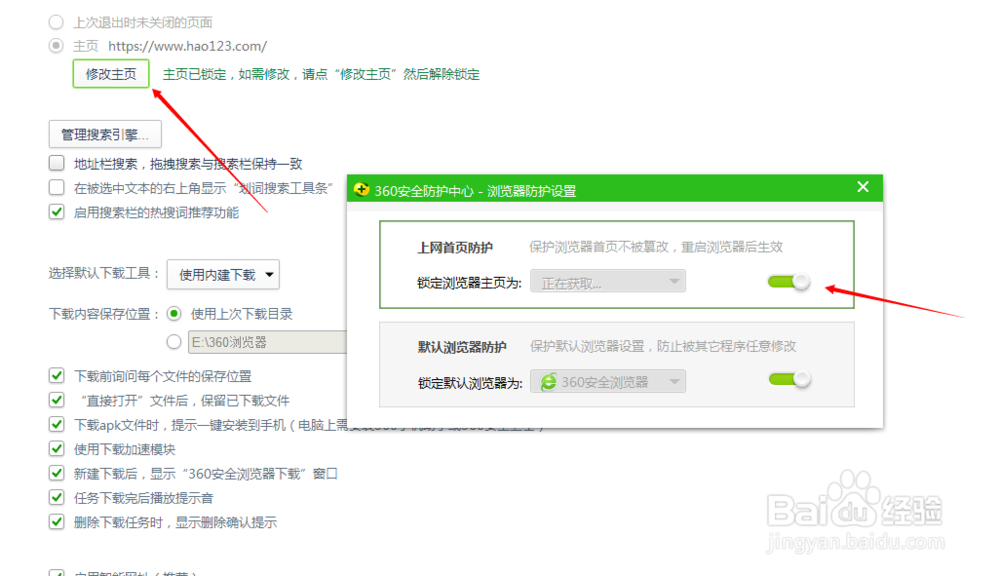Toggle 下载apk文件时 install prompt checkbox
The image size is (1000, 576).
click(57, 424)
